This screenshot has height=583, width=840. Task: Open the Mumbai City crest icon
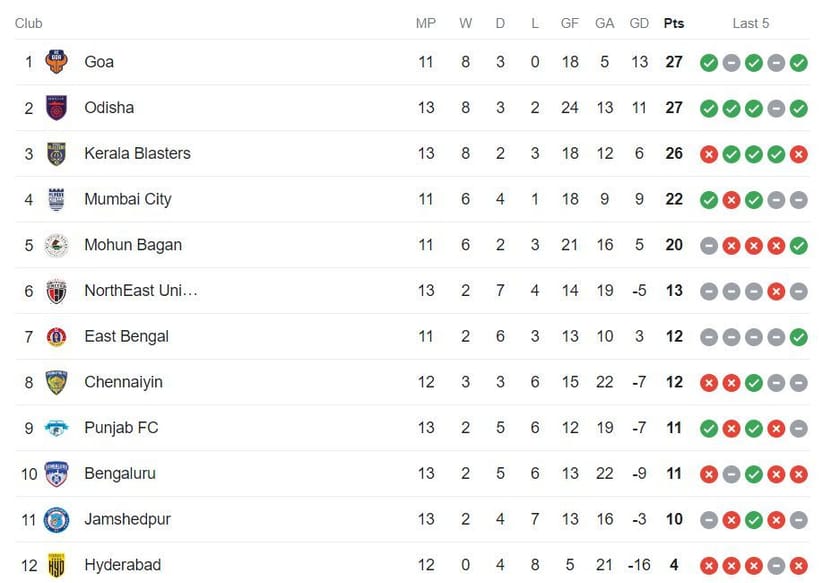(x=56, y=199)
